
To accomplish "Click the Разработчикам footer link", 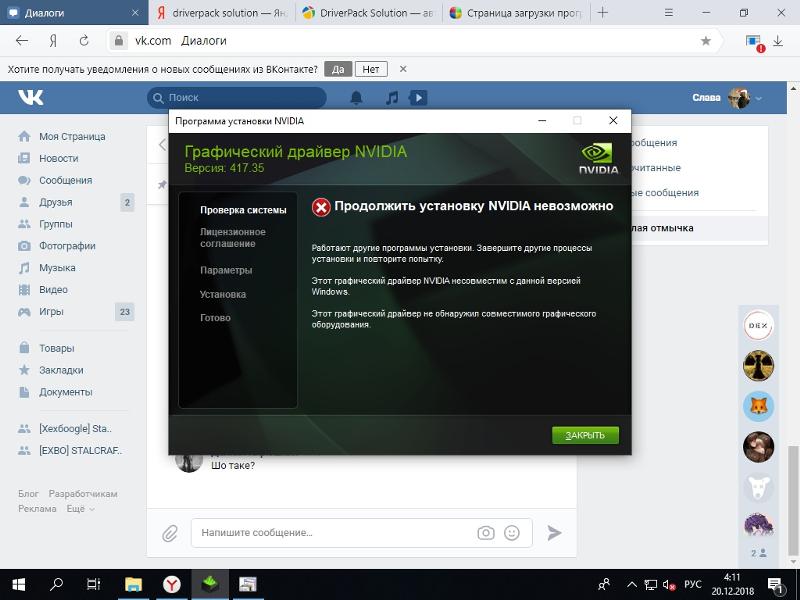I will 83,494.
